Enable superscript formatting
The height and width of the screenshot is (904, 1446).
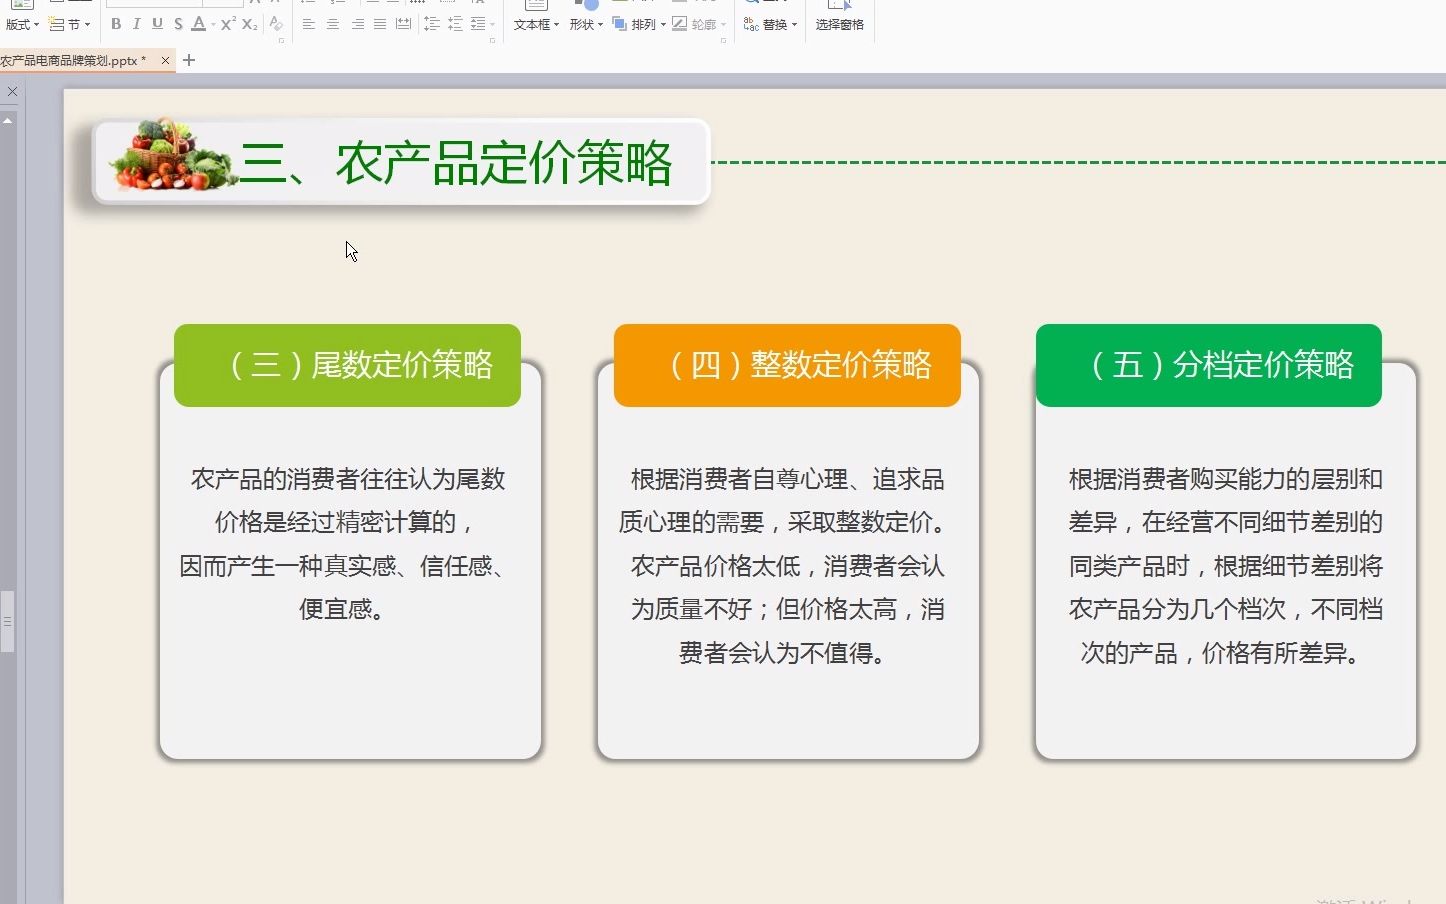pos(227,24)
